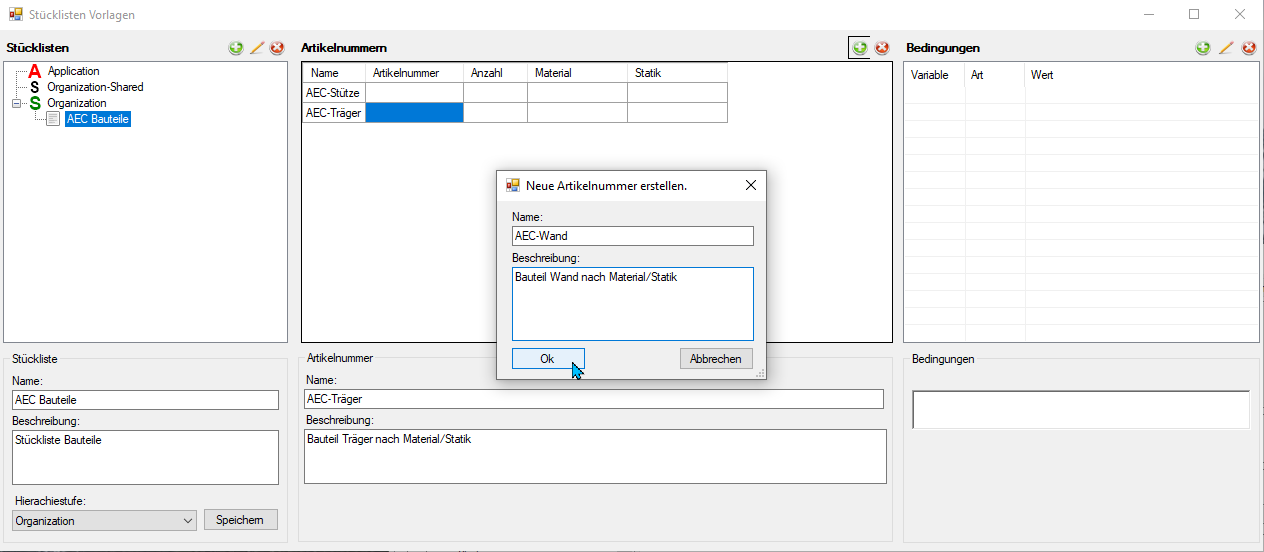Delete the selected Artikelnummer
Image resolution: width=1264 pixels, height=552 pixels.
882,47
